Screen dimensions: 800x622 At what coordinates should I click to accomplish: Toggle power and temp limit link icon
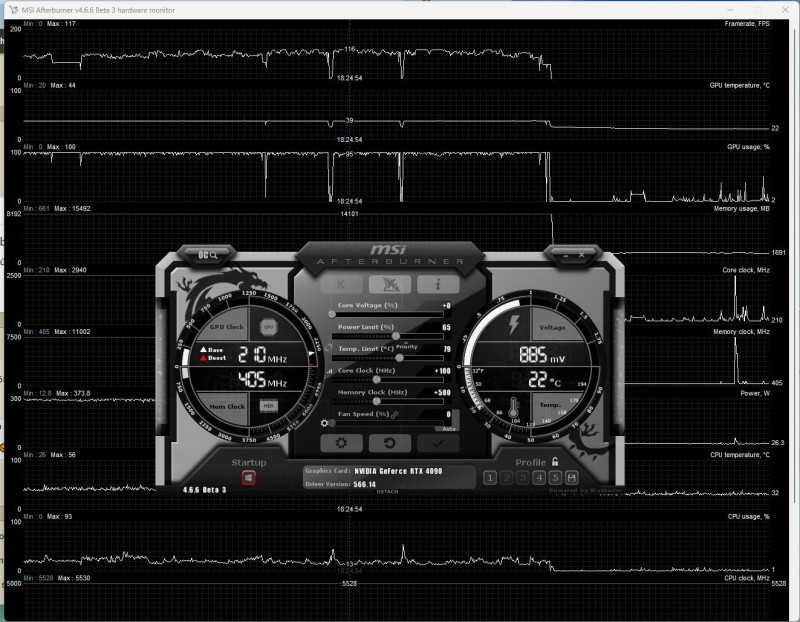[329, 347]
